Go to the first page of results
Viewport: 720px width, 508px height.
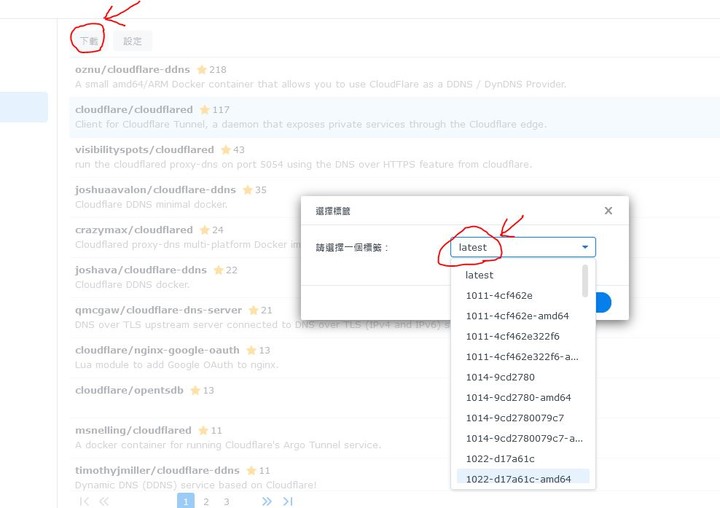84,501
